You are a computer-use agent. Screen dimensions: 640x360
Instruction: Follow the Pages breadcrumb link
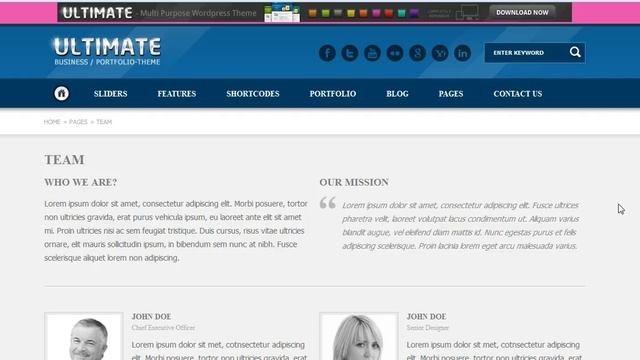point(78,122)
